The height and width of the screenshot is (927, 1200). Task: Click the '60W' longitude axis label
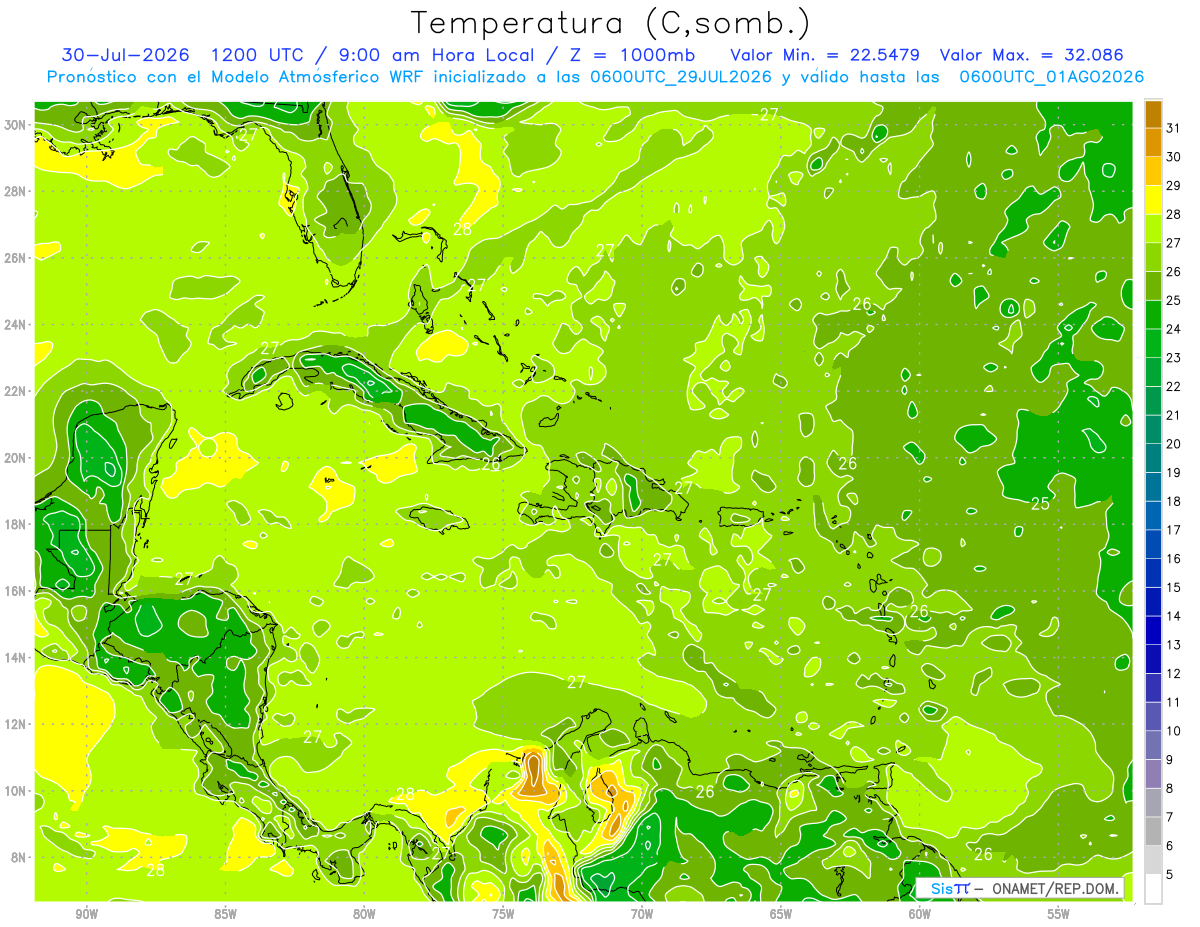[920, 914]
